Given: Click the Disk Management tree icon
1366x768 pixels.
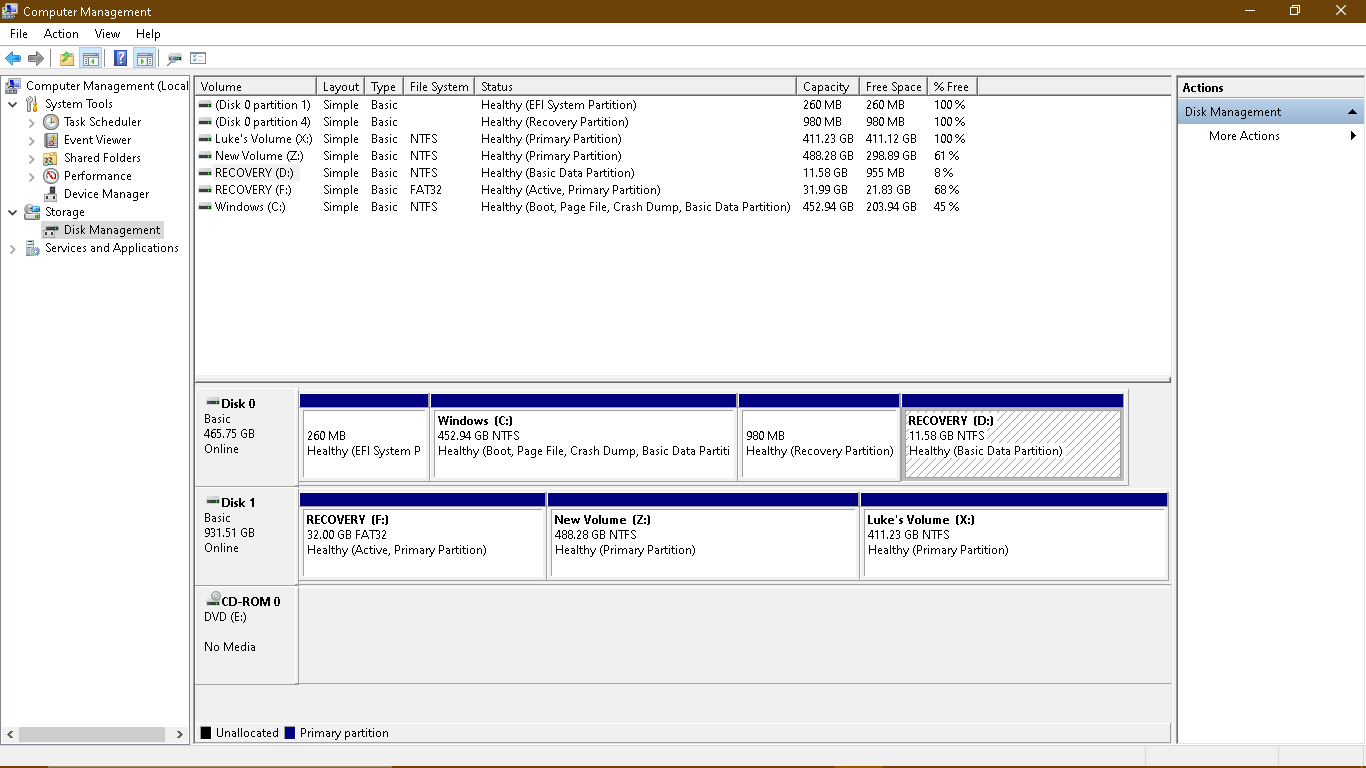Looking at the screenshot, I should click(51, 230).
